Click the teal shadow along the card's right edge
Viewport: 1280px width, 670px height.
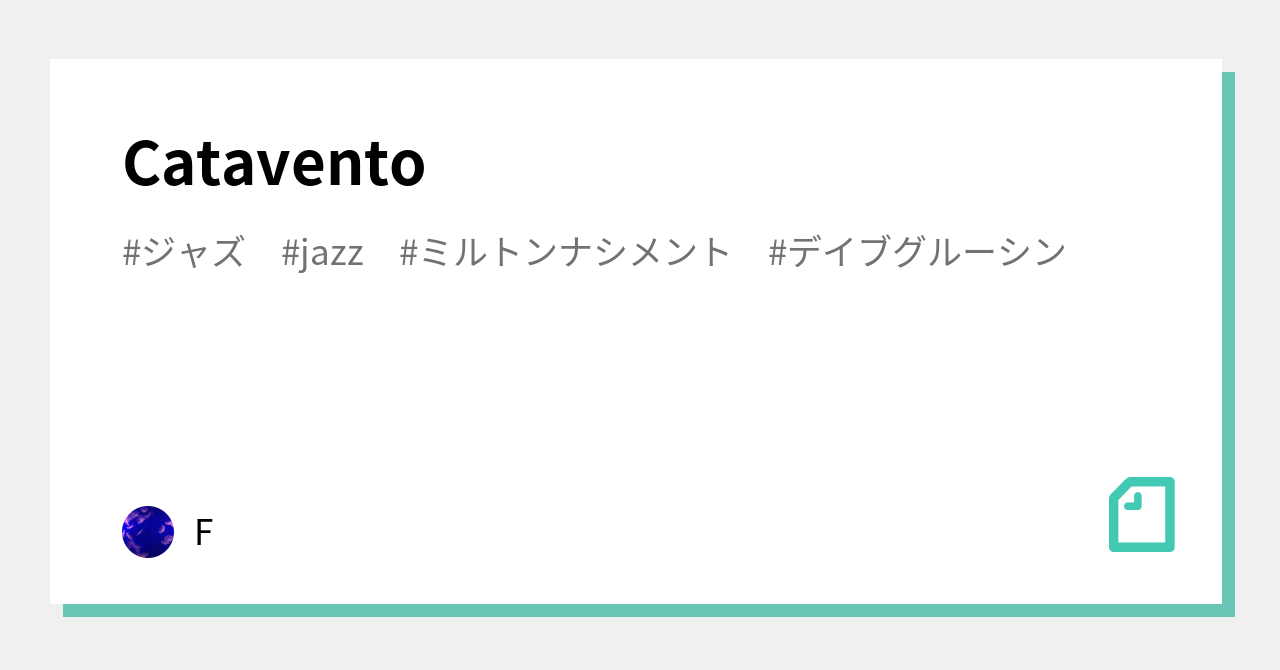tap(1228, 340)
